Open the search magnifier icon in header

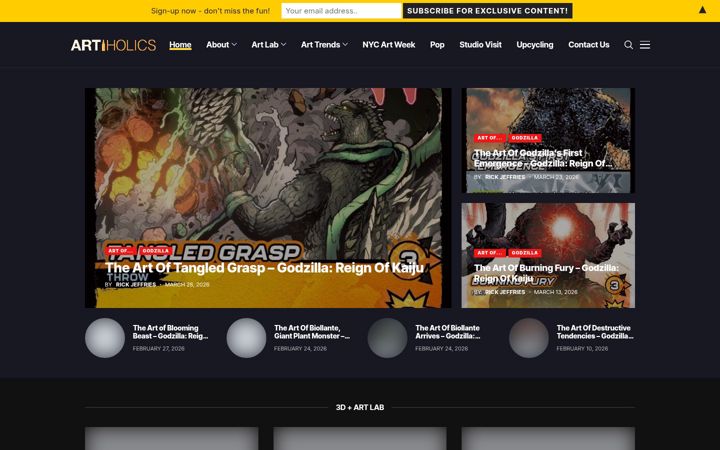[628, 45]
